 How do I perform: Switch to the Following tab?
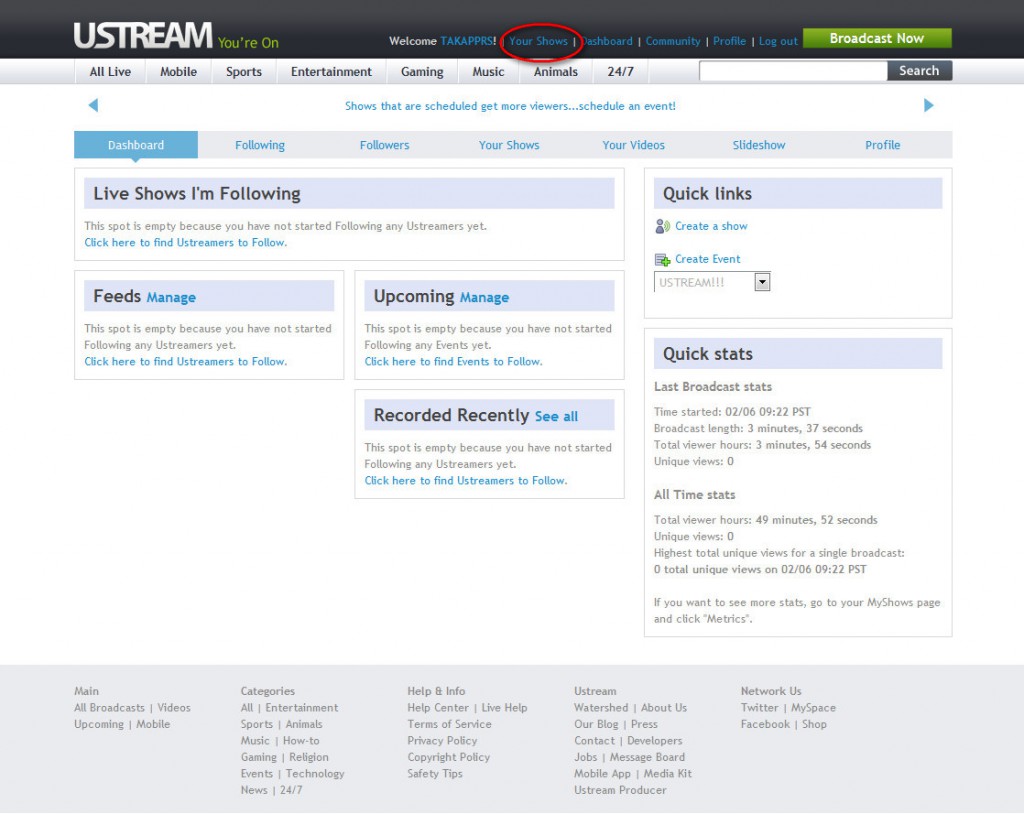click(260, 145)
